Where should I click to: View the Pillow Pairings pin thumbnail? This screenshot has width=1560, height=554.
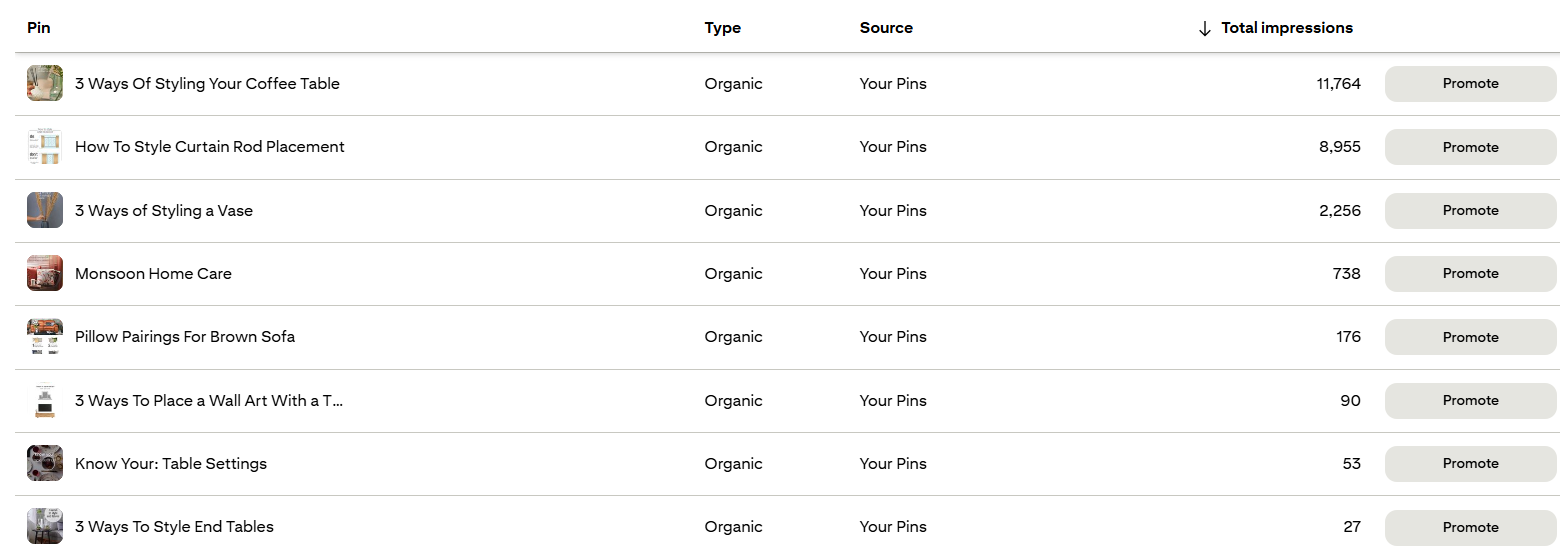[x=45, y=337]
